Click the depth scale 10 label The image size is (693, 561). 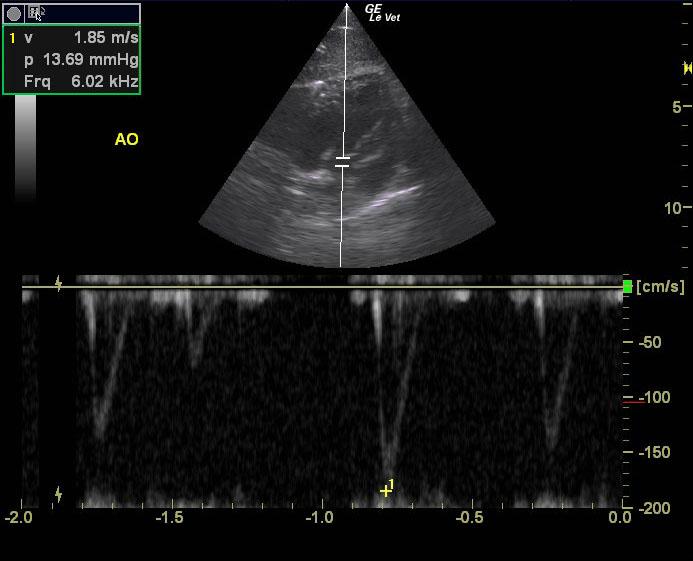tap(673, 208)
